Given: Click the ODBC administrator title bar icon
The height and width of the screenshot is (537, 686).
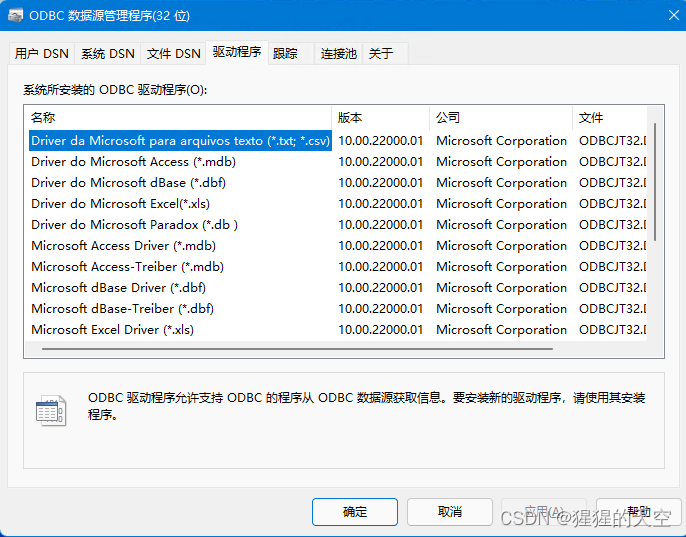Looking at the screenshot, I should point(15,16).
